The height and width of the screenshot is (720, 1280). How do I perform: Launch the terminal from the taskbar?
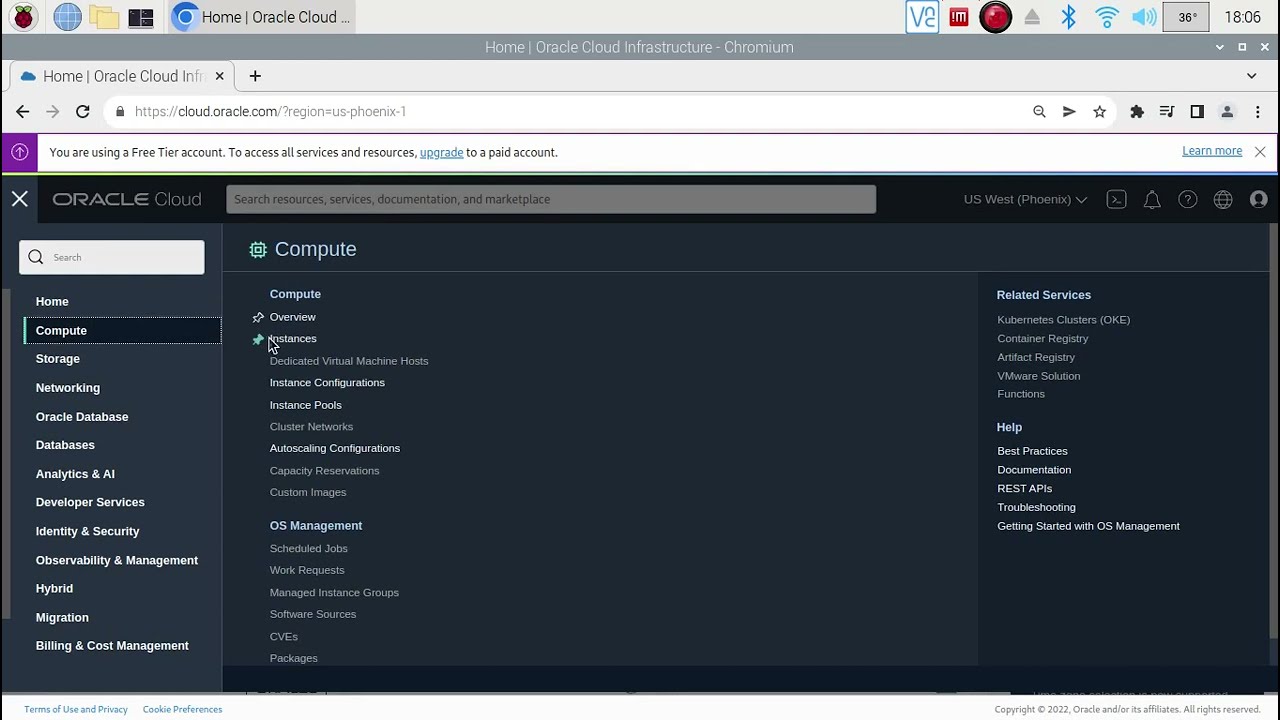click(141, 17)
